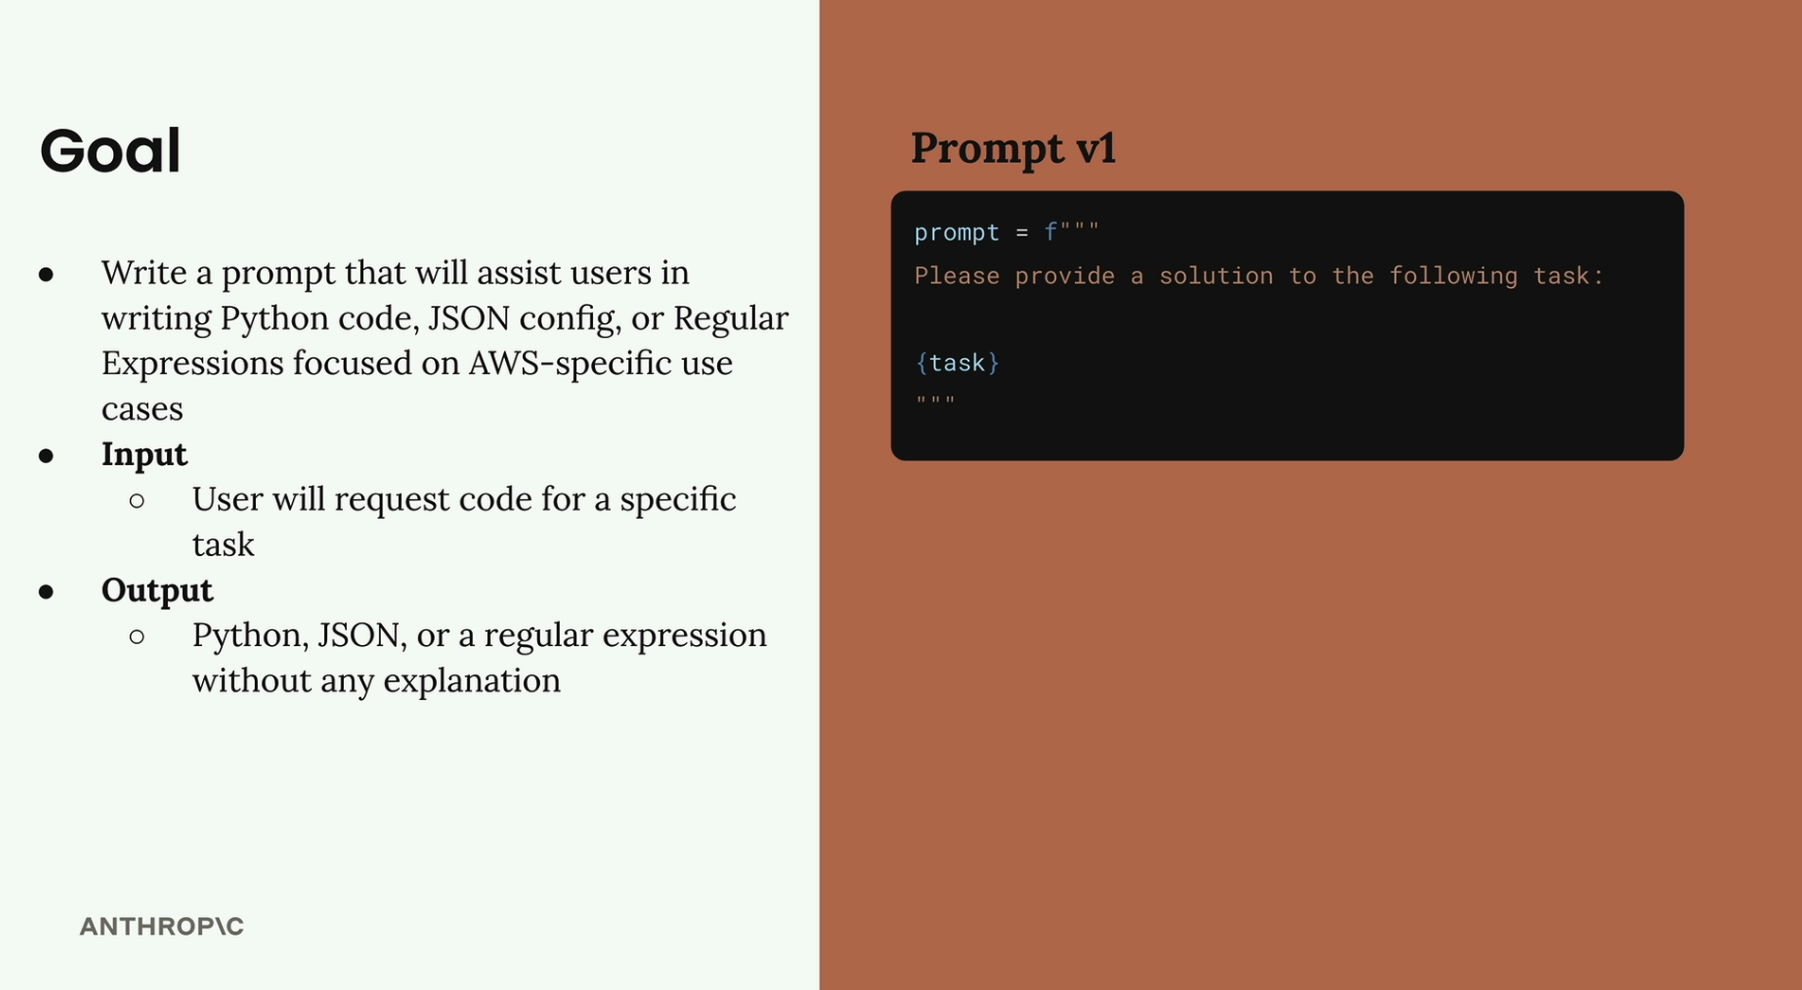
Task: Click the 'Prompt v1' heading
Action: point(1012,148)
